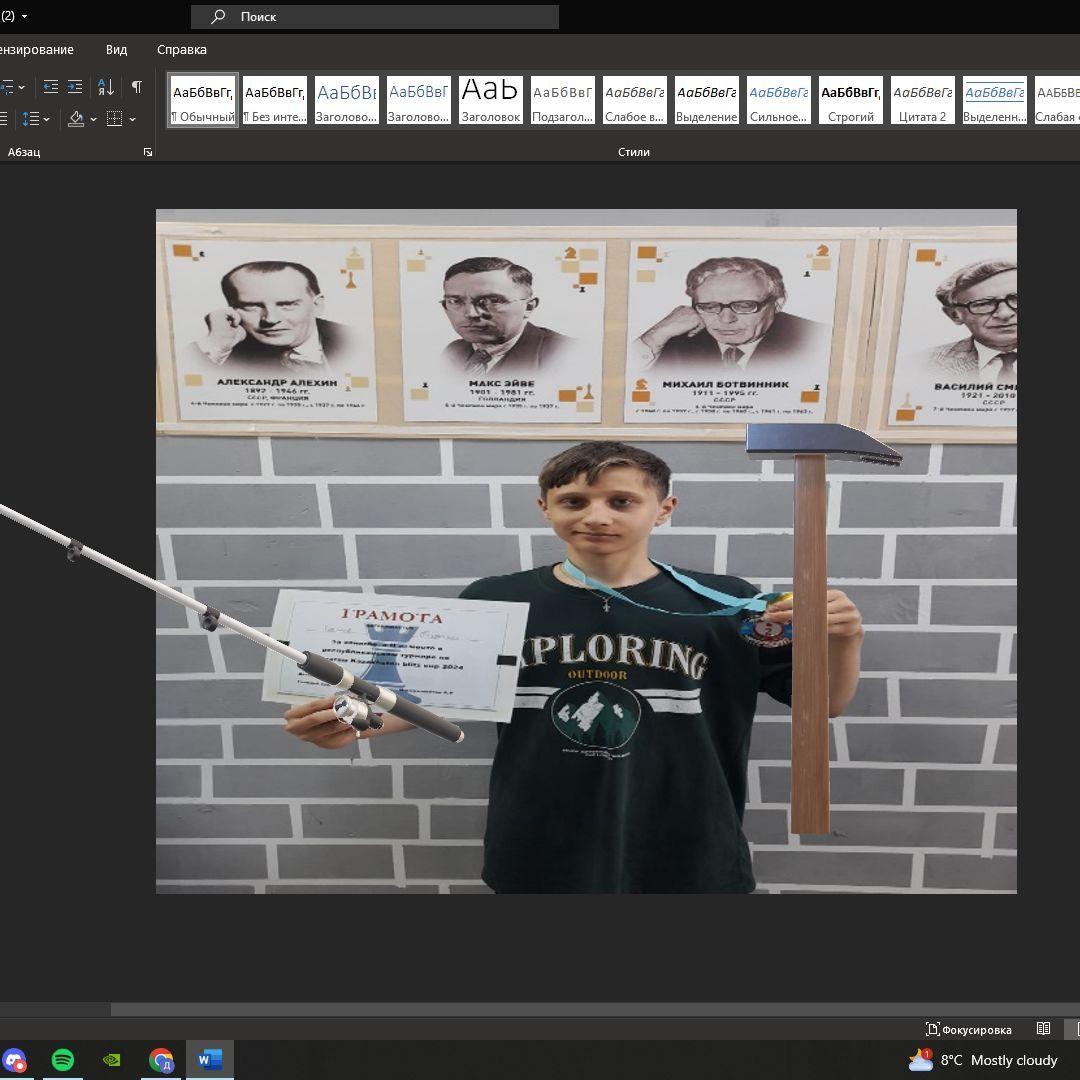This screenshot has height=1080, width=1080.
Task: Click the horizontal scrollbar thumb
Action: tap(595, 1009)
